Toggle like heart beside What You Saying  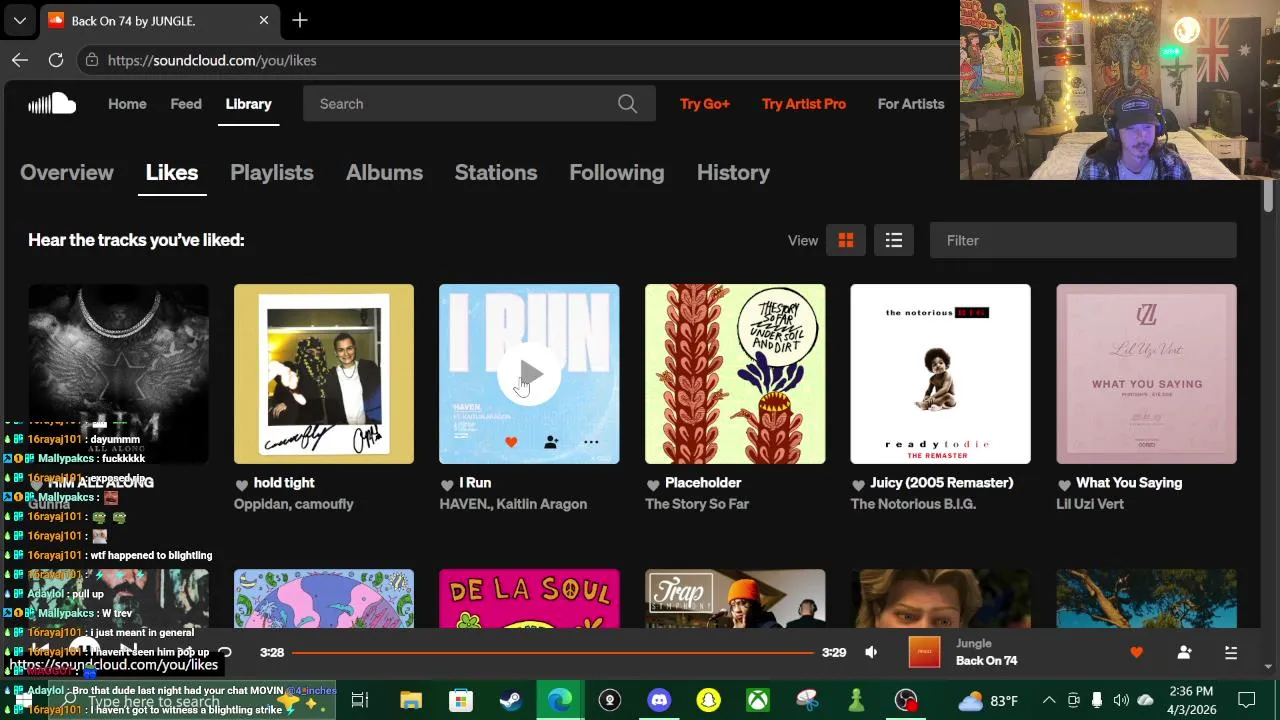tap(1064, 484)
